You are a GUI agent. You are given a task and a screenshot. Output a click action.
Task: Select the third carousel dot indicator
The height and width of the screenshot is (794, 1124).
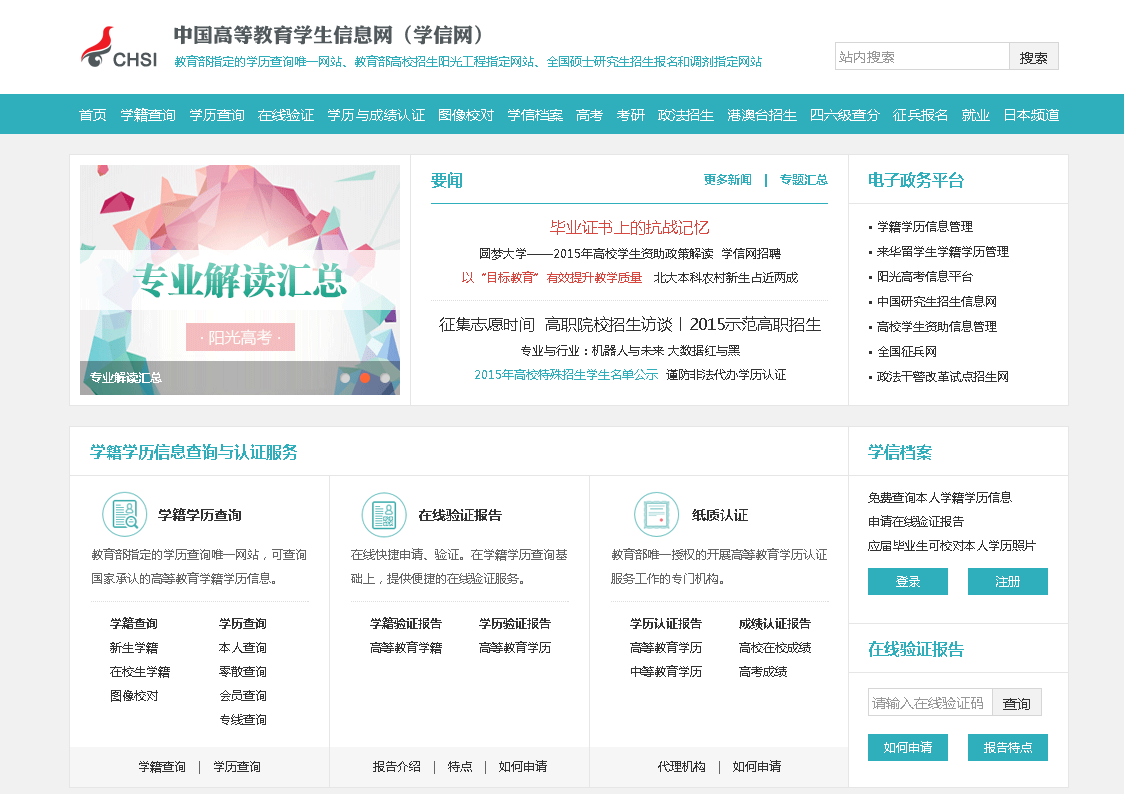[x=385, y=378]
